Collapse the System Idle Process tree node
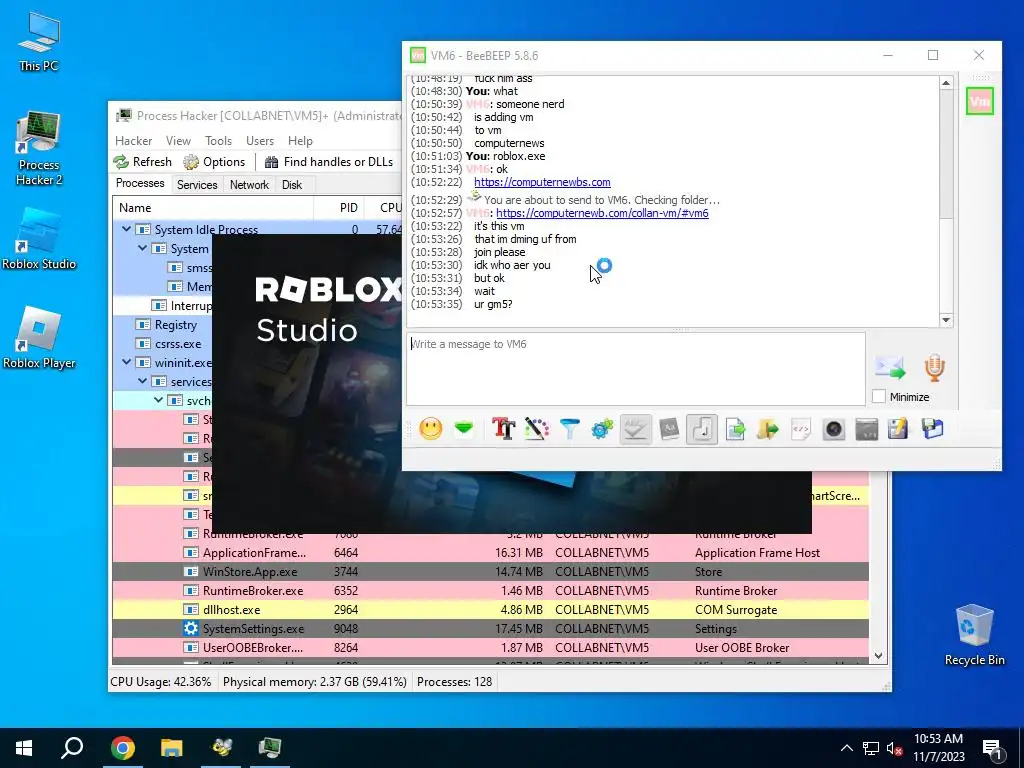Image resolution: width=1024 pixels, height=768 pixels. 126,229
